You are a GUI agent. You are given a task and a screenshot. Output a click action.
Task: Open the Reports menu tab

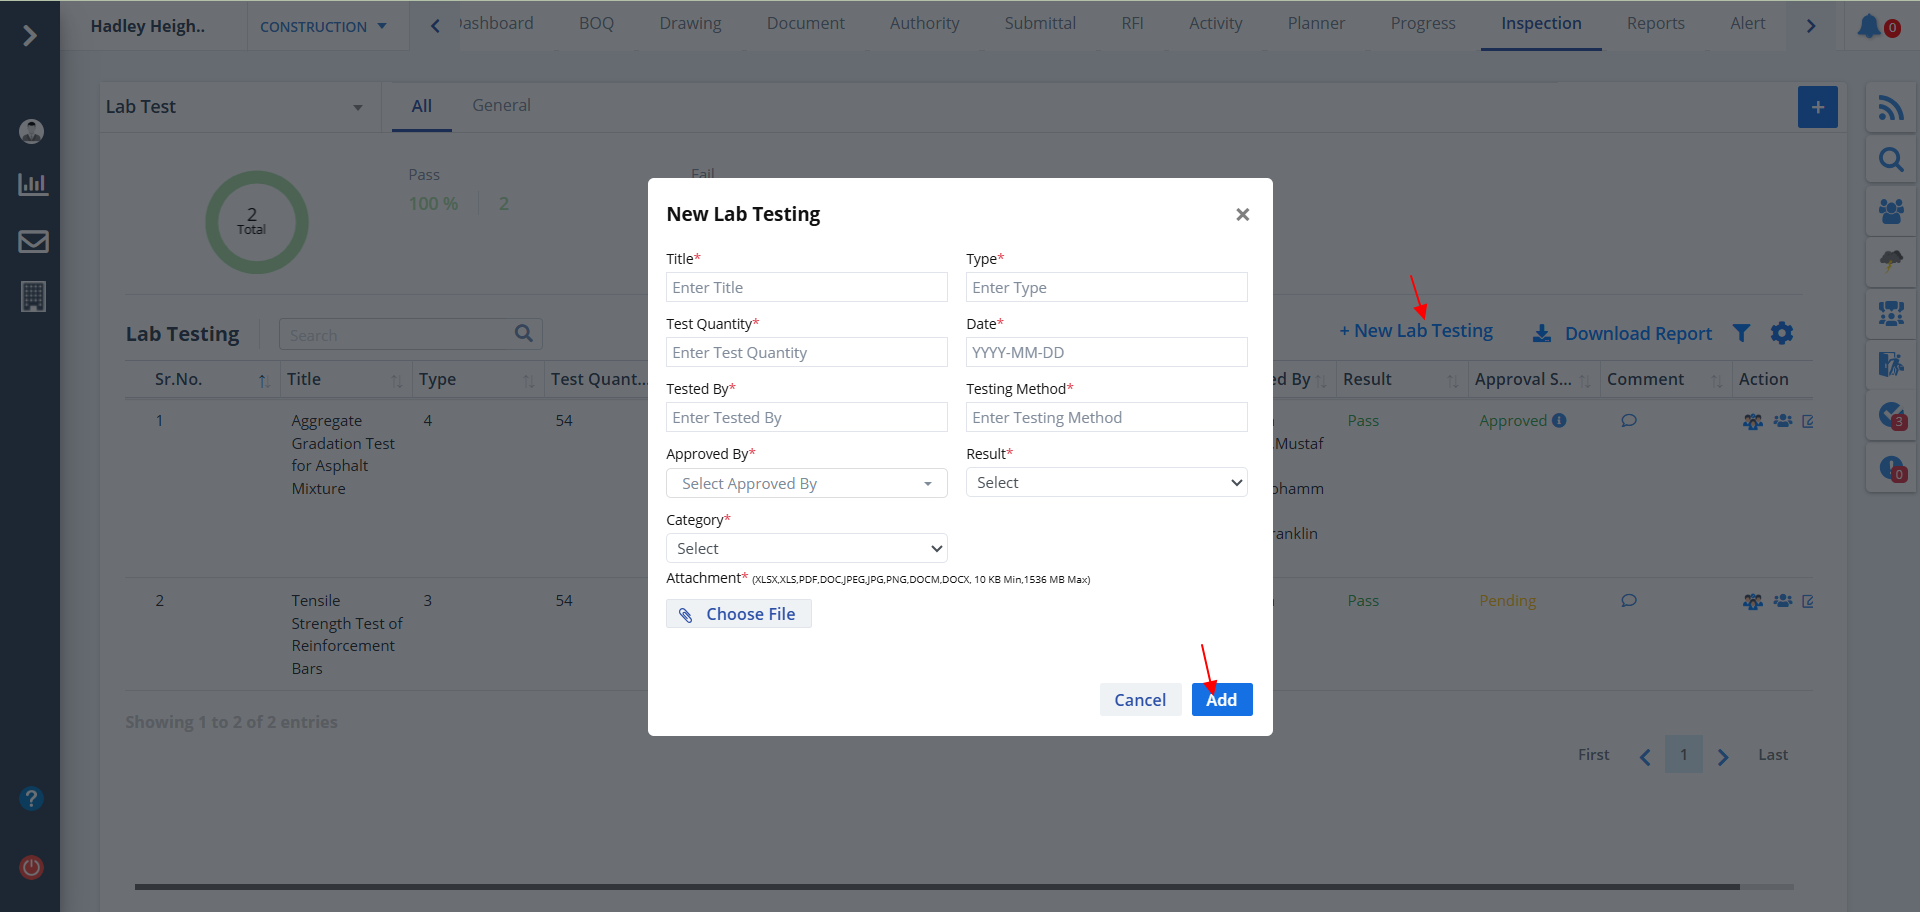click(x=1655, y=24)
